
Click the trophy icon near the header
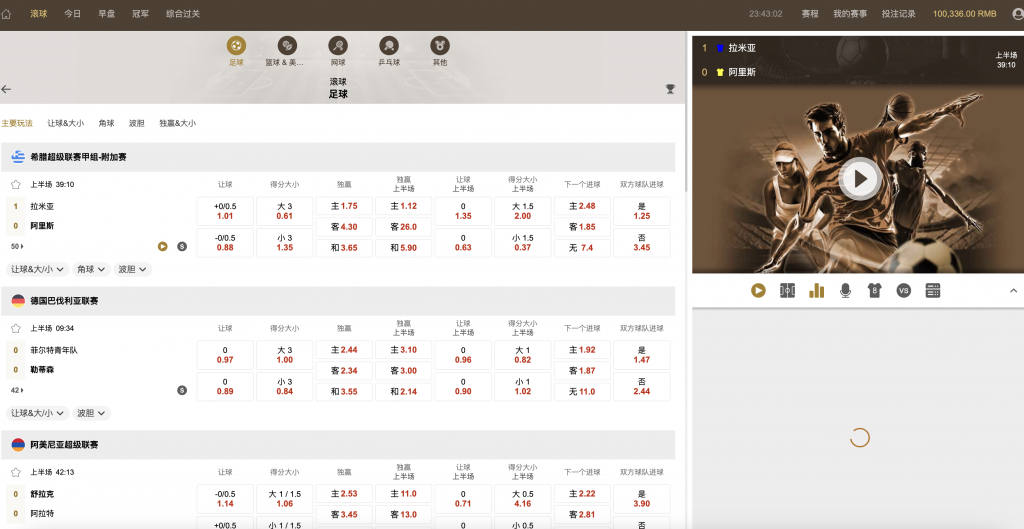[670, 89]
